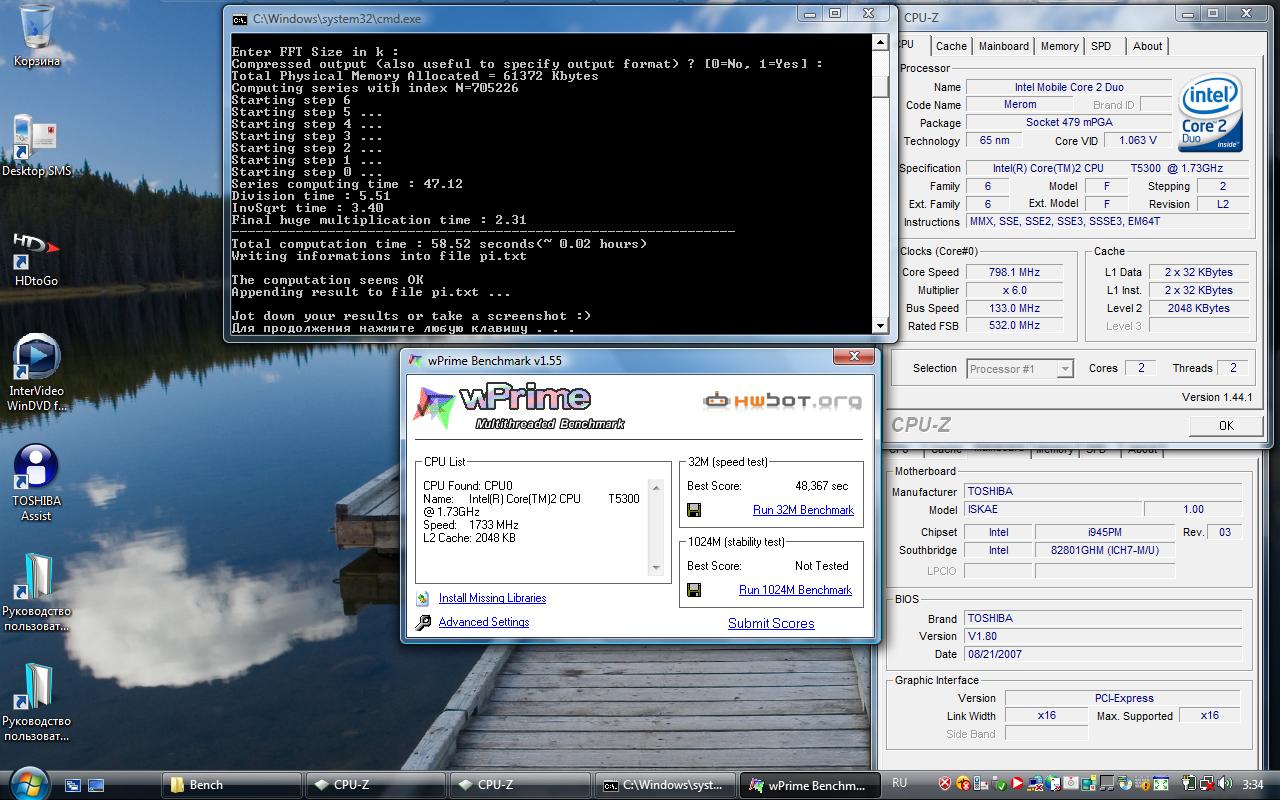This screenshot has height=800, width=1280.
Task: Launch the HDtoGo desktop shortcut
Action: coord(37,258)
